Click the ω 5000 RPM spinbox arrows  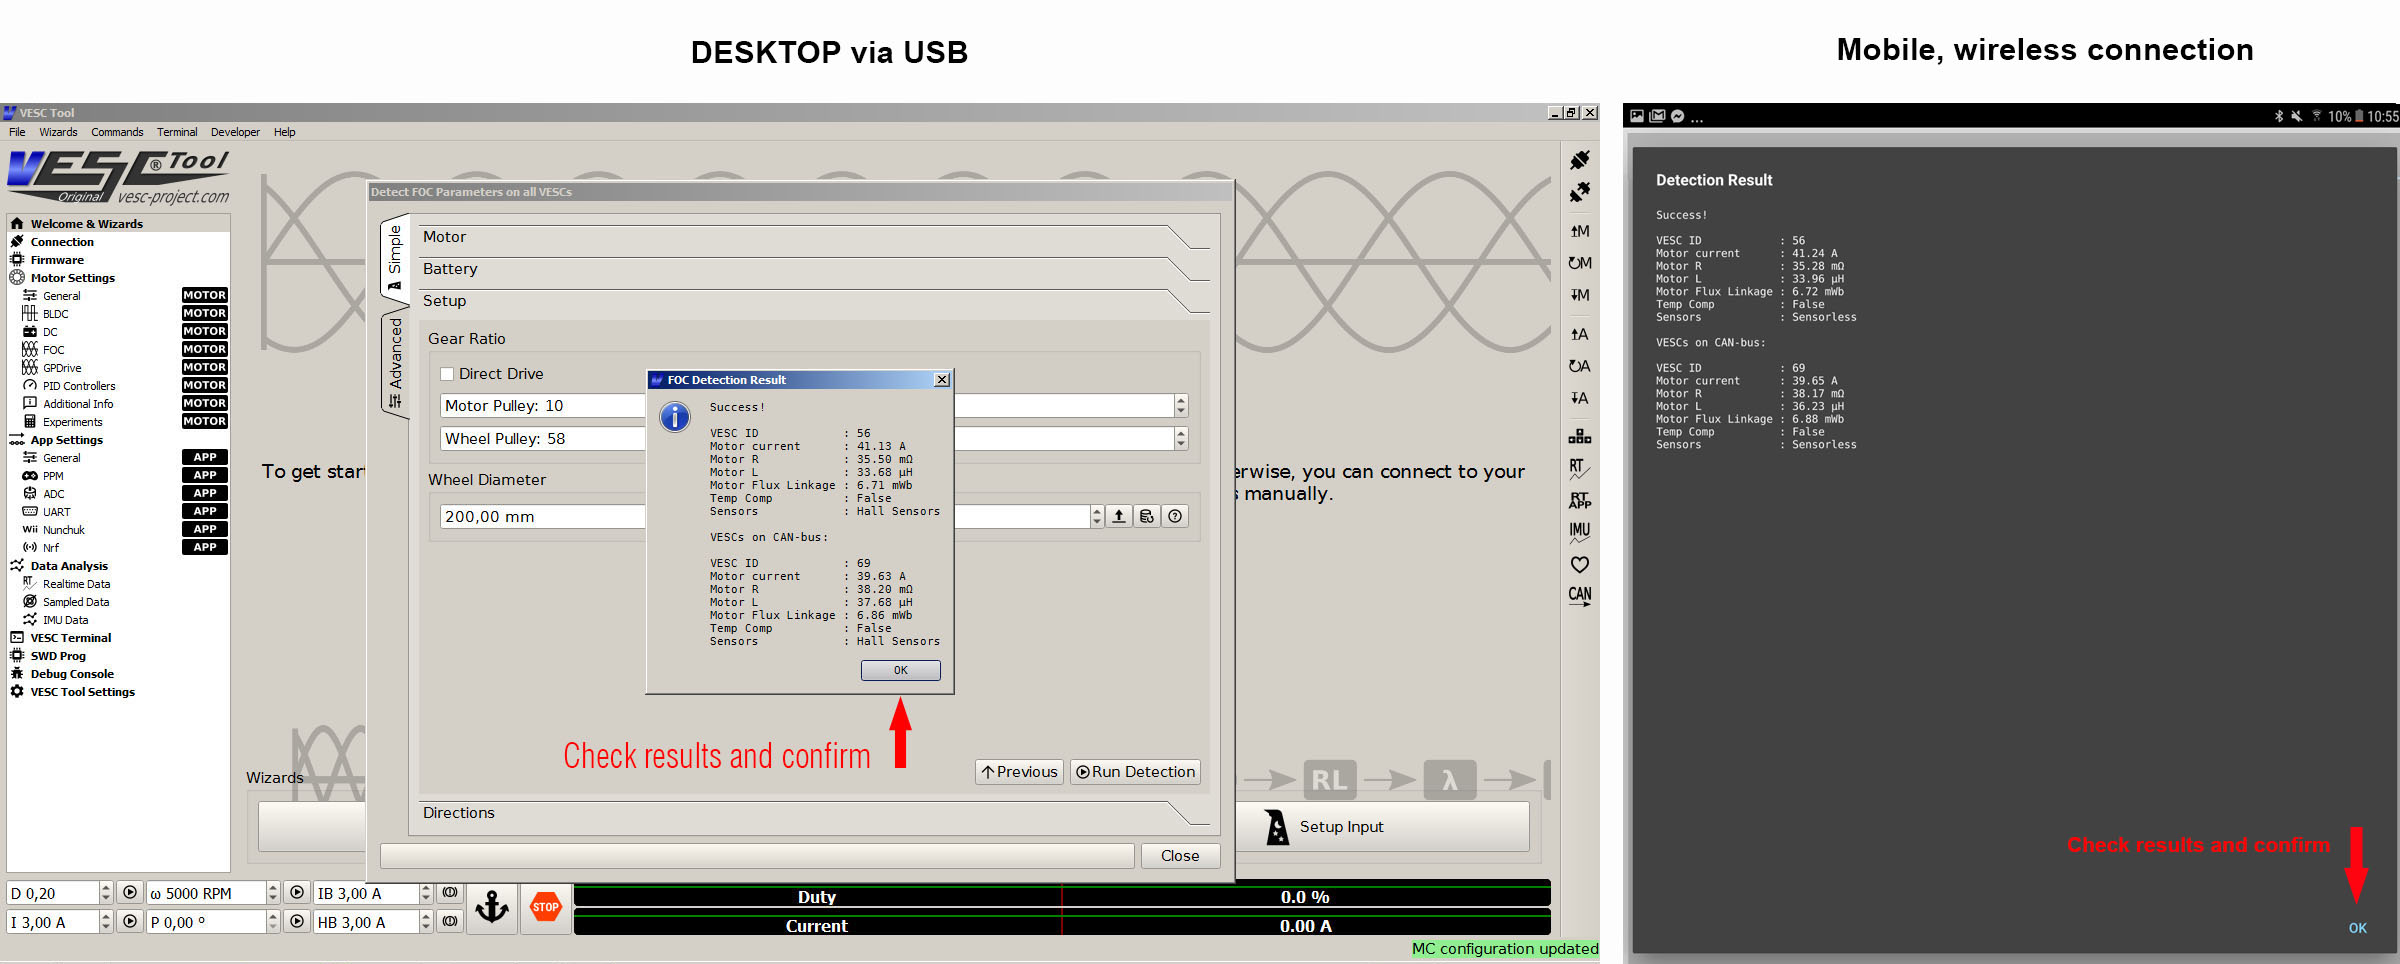(x=273, y=893)
